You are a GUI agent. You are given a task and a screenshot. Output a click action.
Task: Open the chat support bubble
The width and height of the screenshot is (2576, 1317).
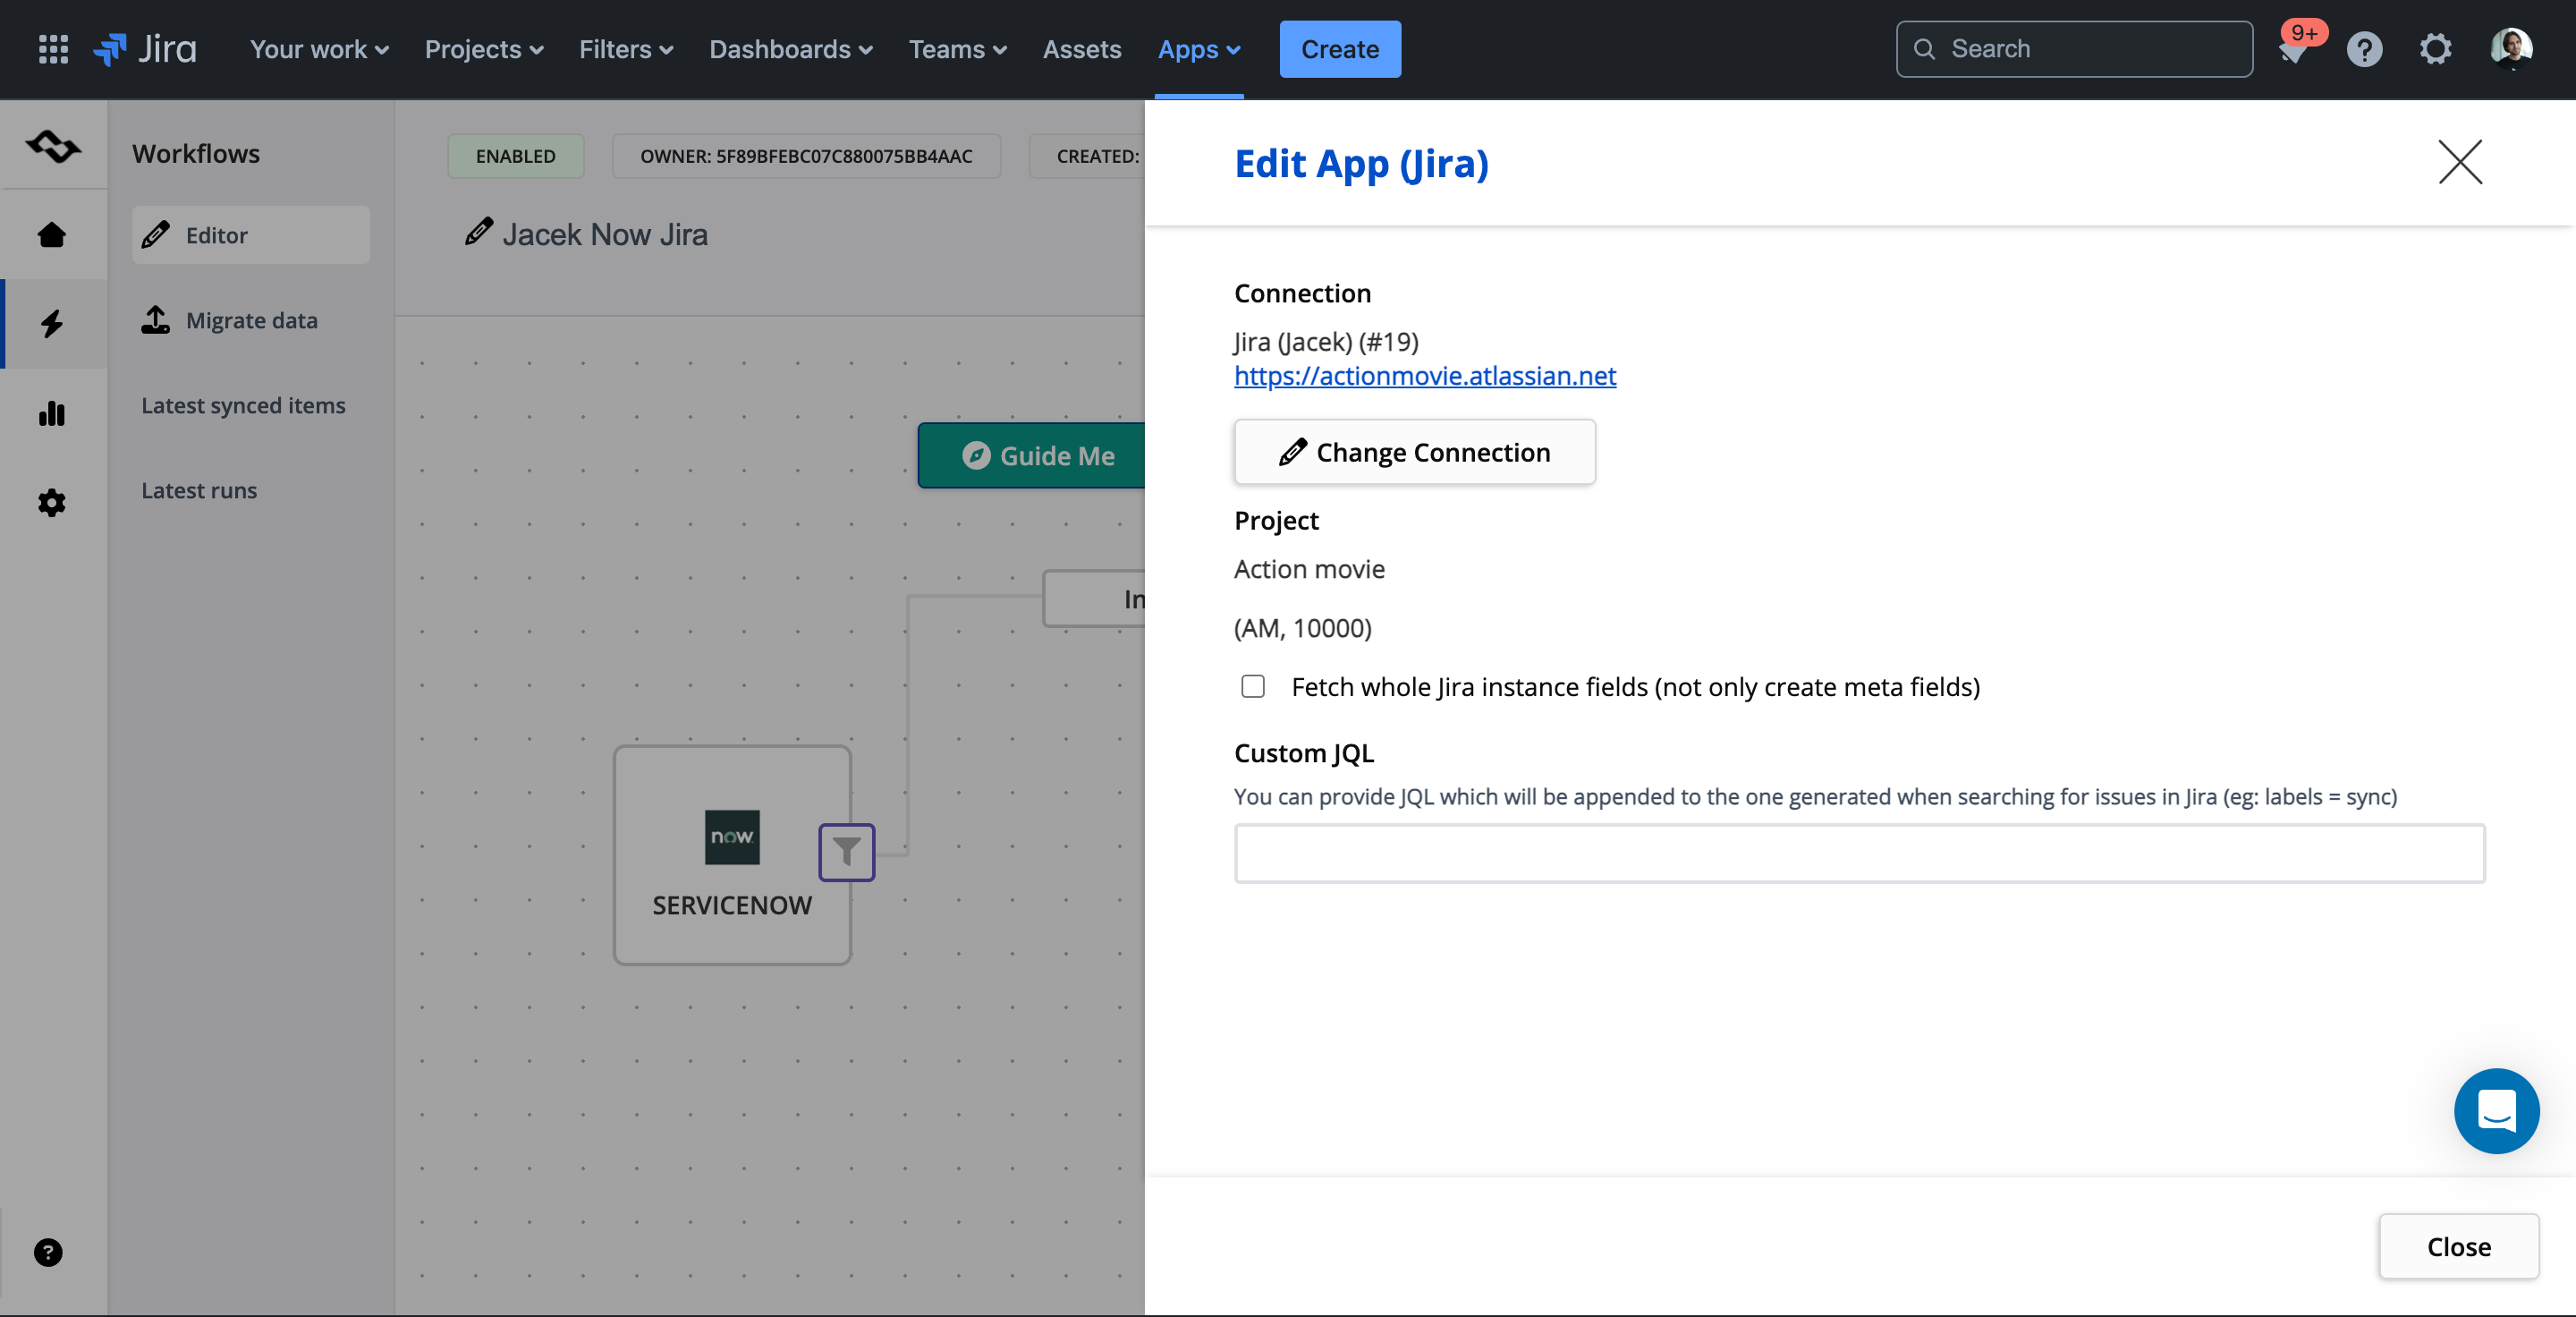(x=2496, y=1111)
